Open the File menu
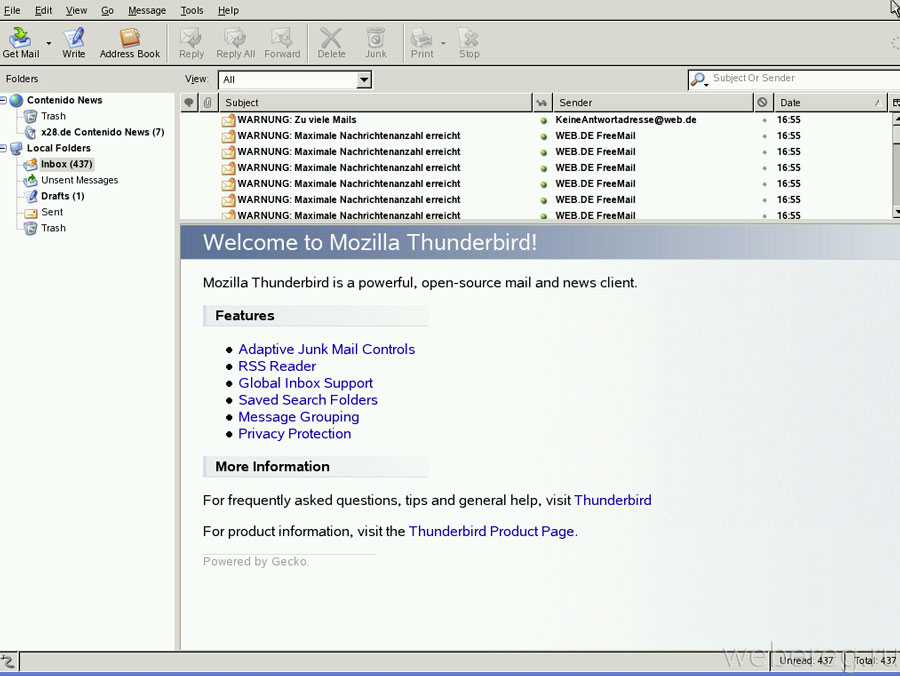 (12, 10)
